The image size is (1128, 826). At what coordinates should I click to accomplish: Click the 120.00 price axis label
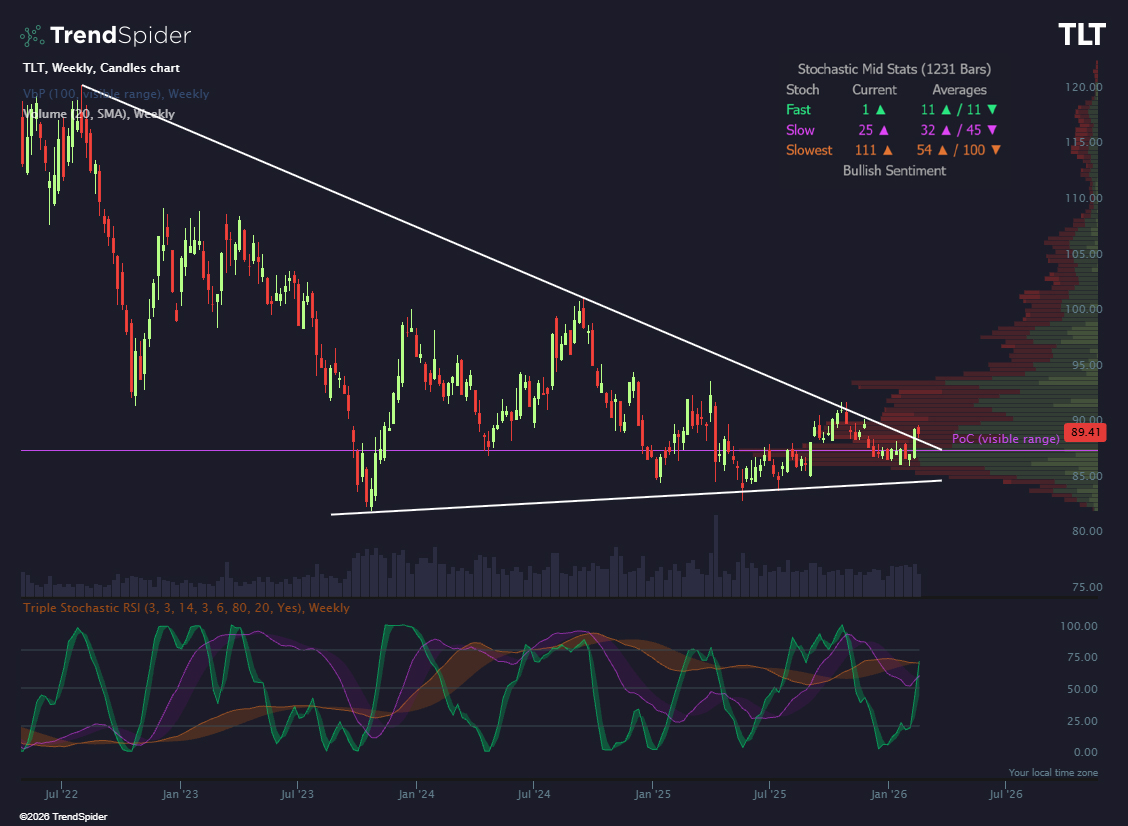point(1083,87)
